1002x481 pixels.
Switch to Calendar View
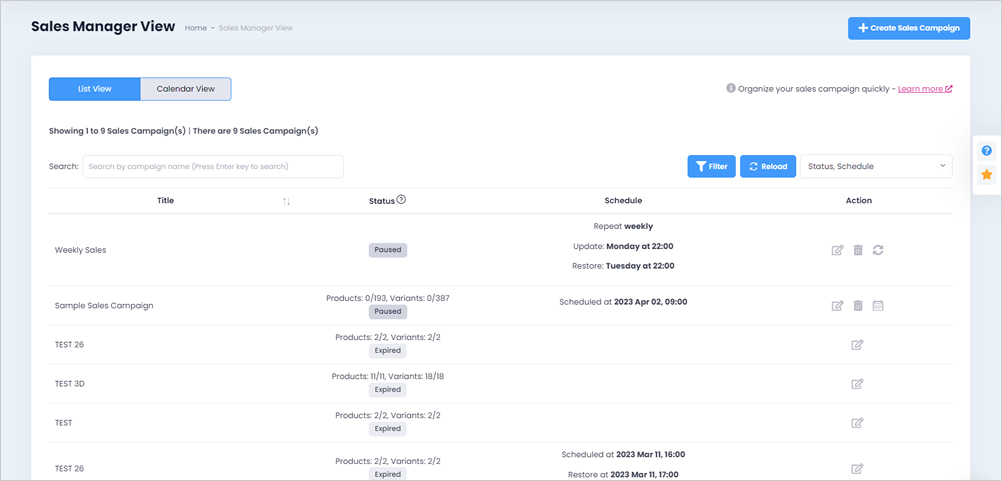tap(185, 89)
